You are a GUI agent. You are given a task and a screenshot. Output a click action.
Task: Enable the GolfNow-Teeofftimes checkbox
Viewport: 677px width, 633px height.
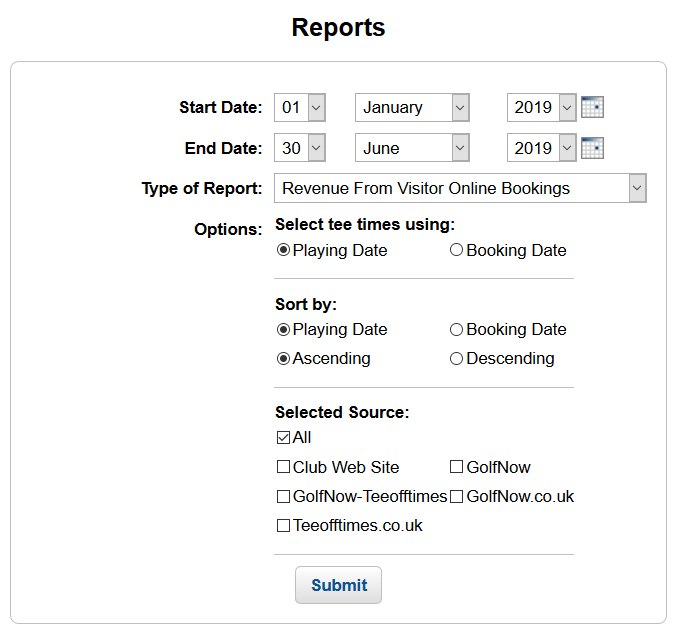(x=283, y=497)
